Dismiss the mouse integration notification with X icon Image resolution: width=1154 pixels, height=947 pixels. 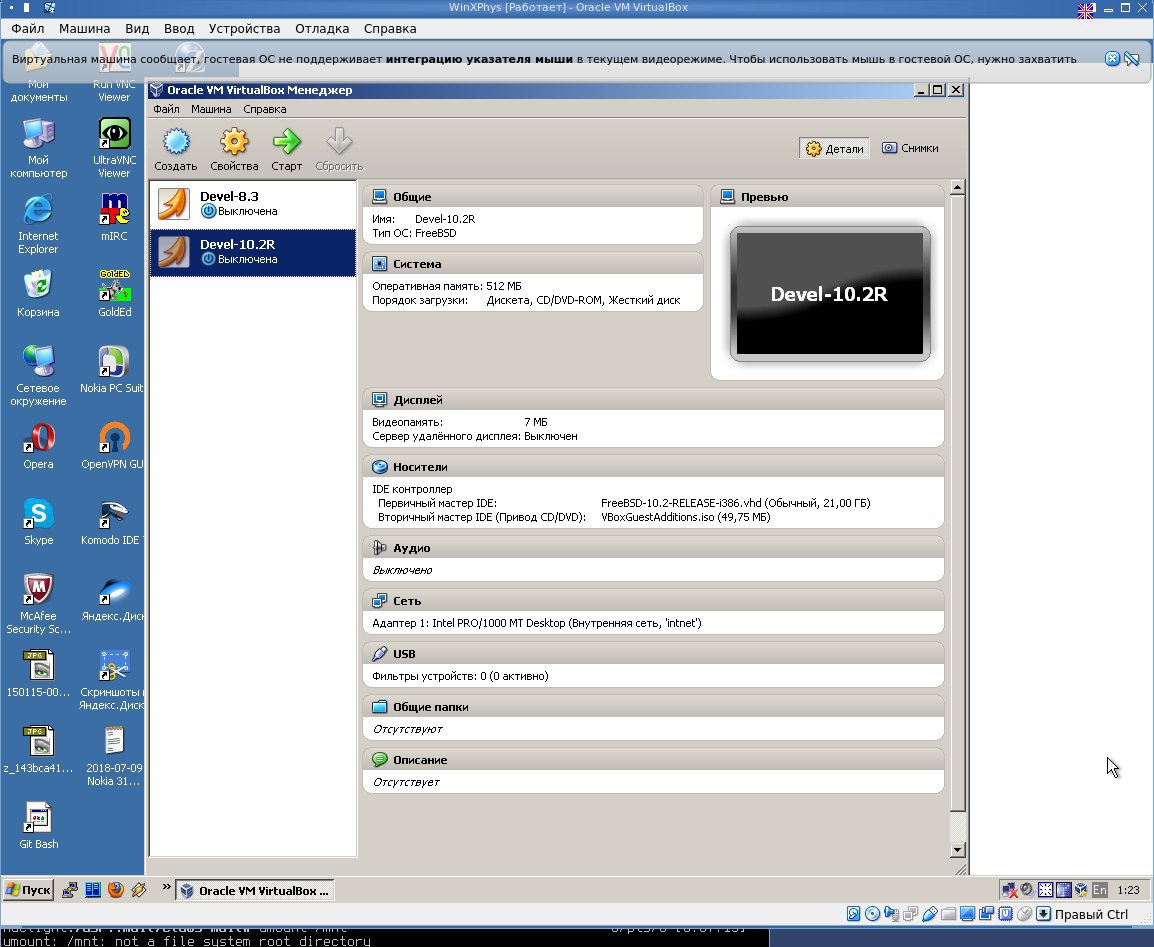[1113, 59]
